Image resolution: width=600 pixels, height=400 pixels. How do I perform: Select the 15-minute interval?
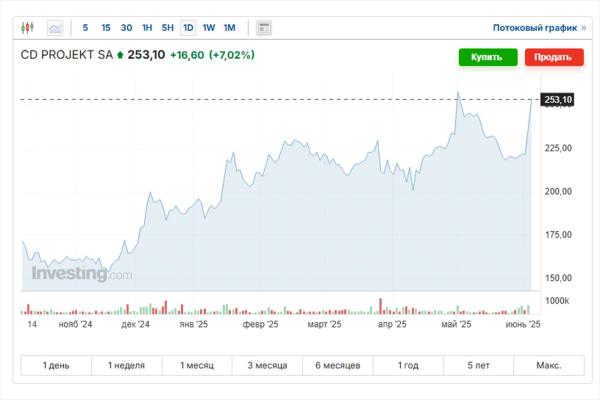click(x=106, y=28)
